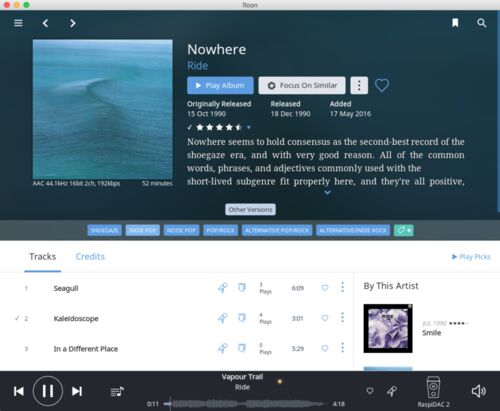Add a new tag with green button
This screenshot has height=411, width=500.
click(404, 230)
